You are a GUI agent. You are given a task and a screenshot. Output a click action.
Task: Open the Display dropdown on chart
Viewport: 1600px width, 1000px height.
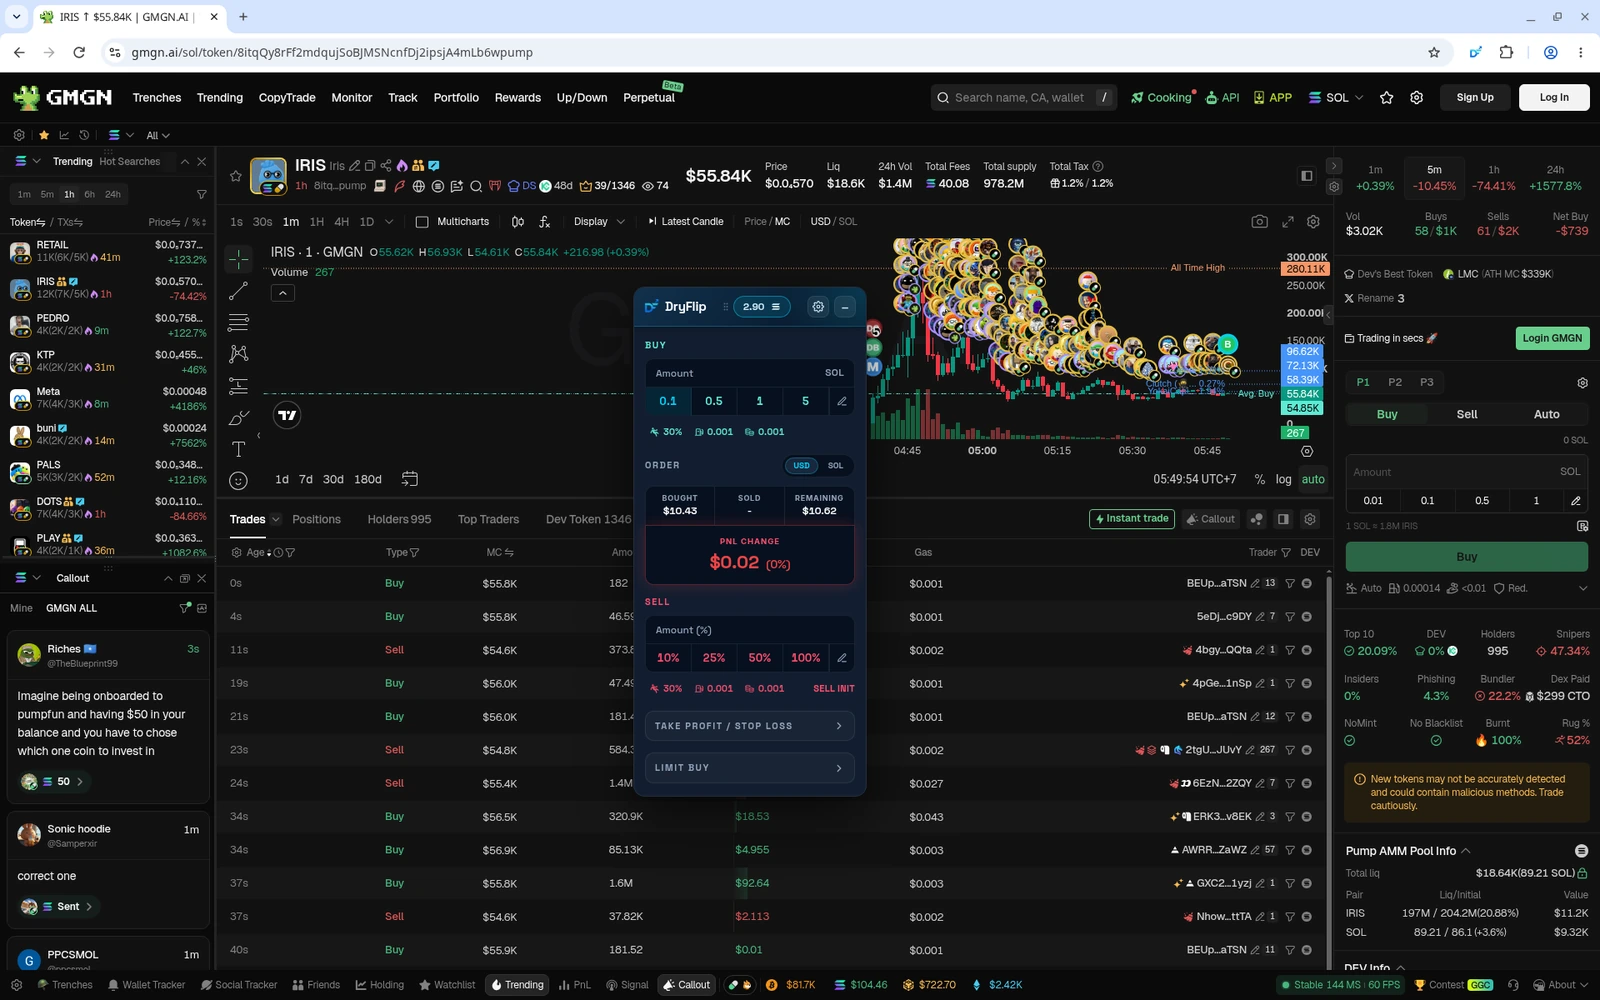(x=599, y=222)
